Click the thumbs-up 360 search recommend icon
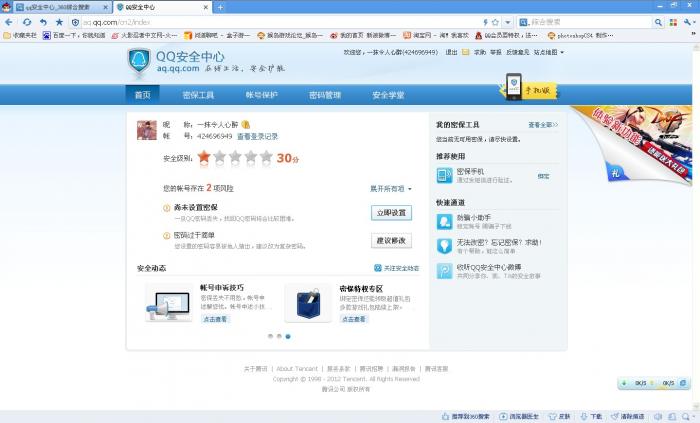The image size is (700, 423). (x=445, y=416)
